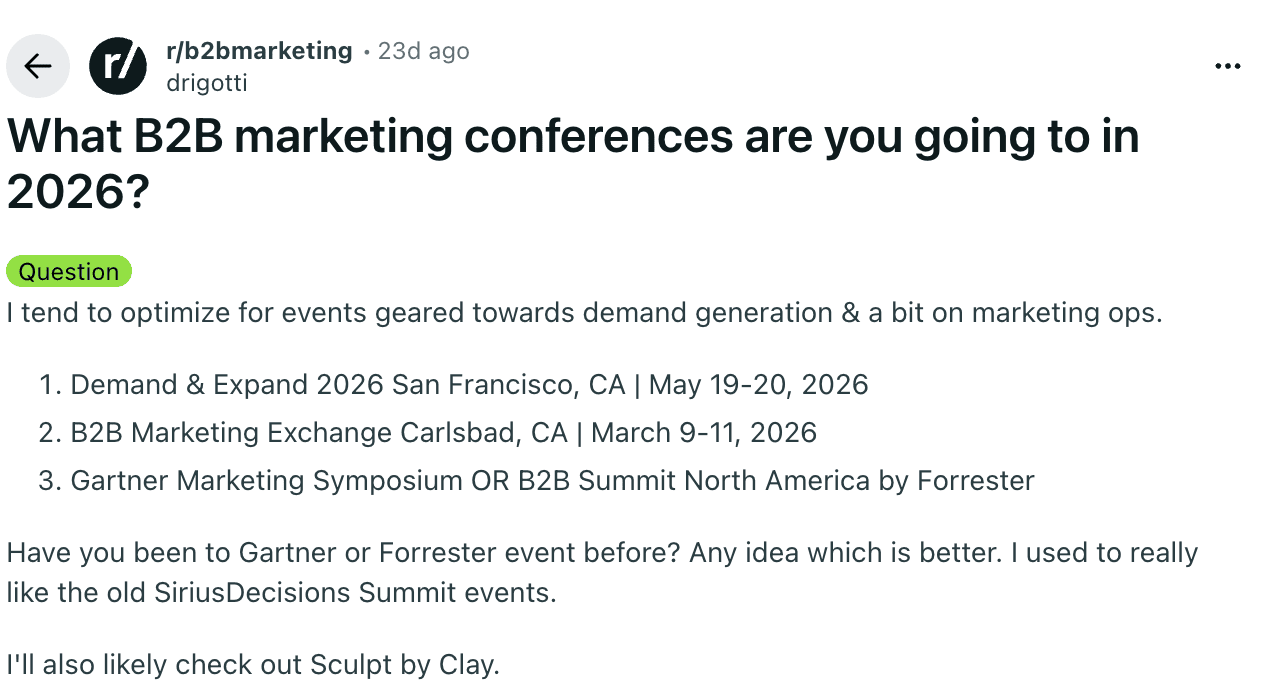The image size is (1262, 700).
Task: Click the left dot of the overflow icon
Action: pos(1217,66)
